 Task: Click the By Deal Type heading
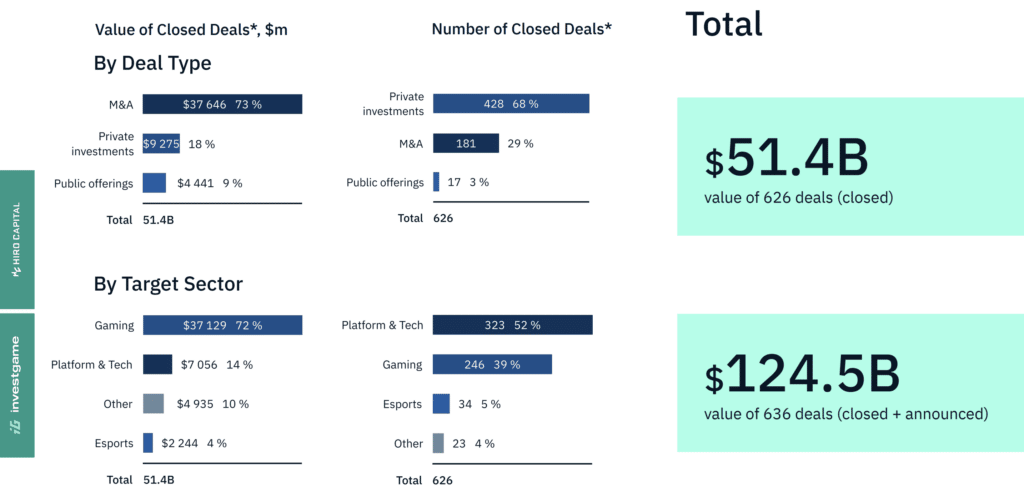(152, 64)
